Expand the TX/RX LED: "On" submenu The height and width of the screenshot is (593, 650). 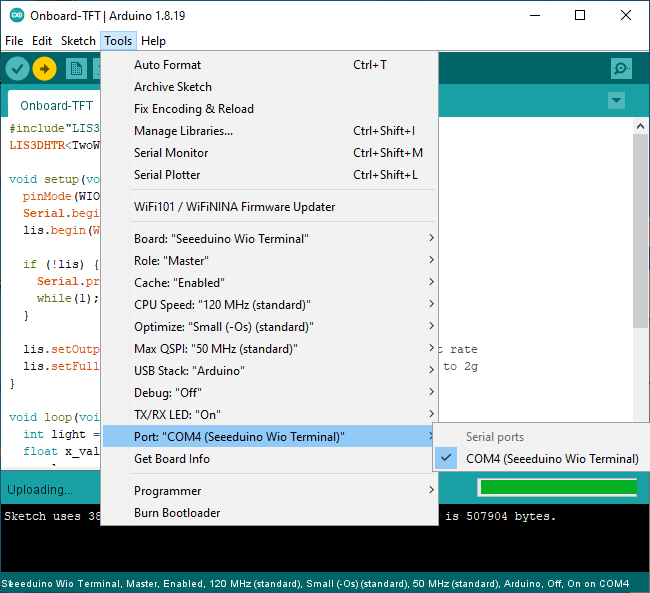(x=270, y=414)
